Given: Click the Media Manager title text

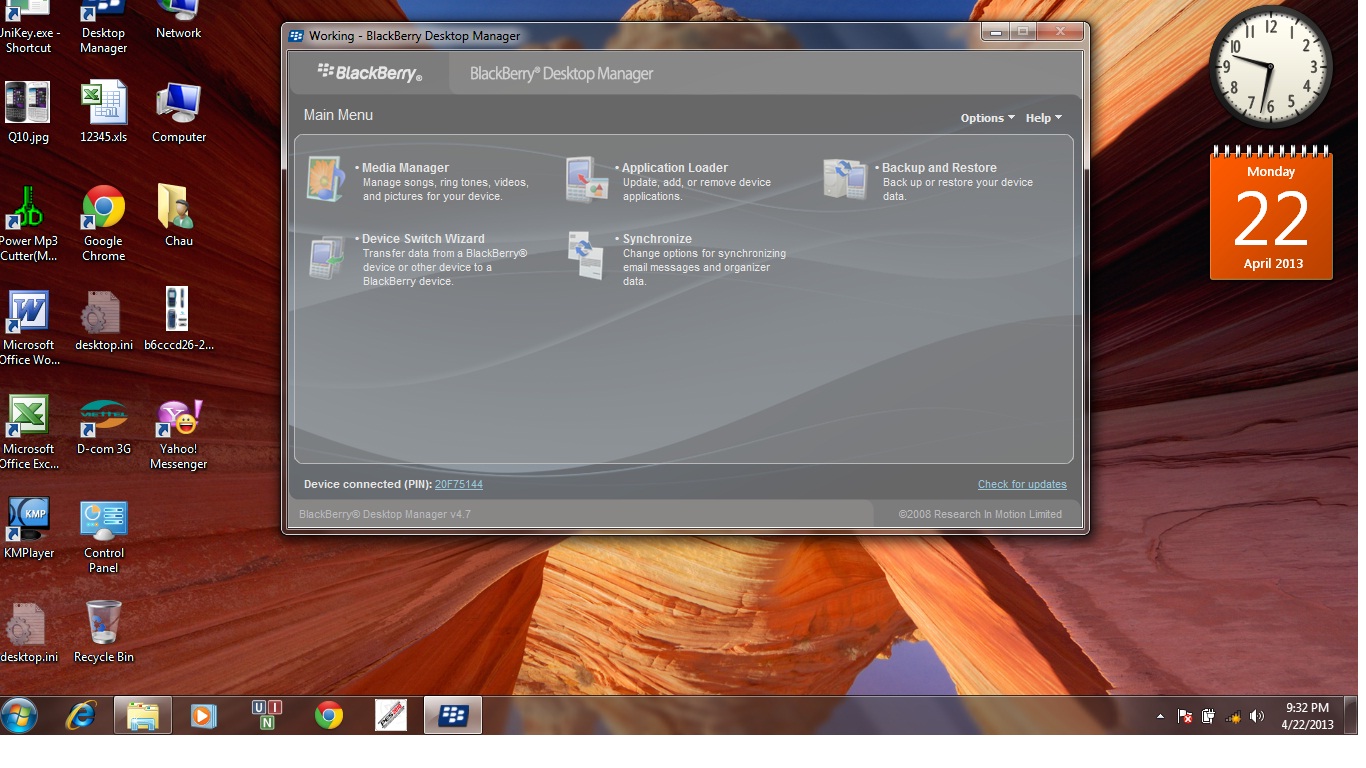Looking at the screenshot, I should (x=405, y=168).
